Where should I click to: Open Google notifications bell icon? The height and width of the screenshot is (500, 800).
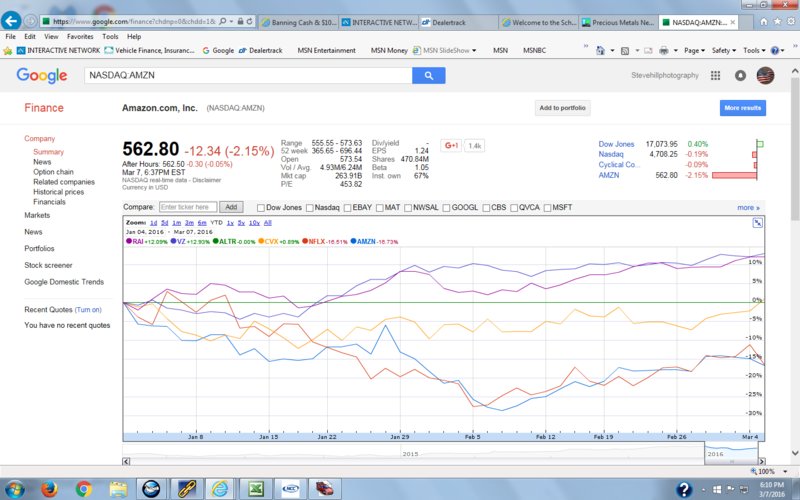pyautogui.click(x=740, y=76)
